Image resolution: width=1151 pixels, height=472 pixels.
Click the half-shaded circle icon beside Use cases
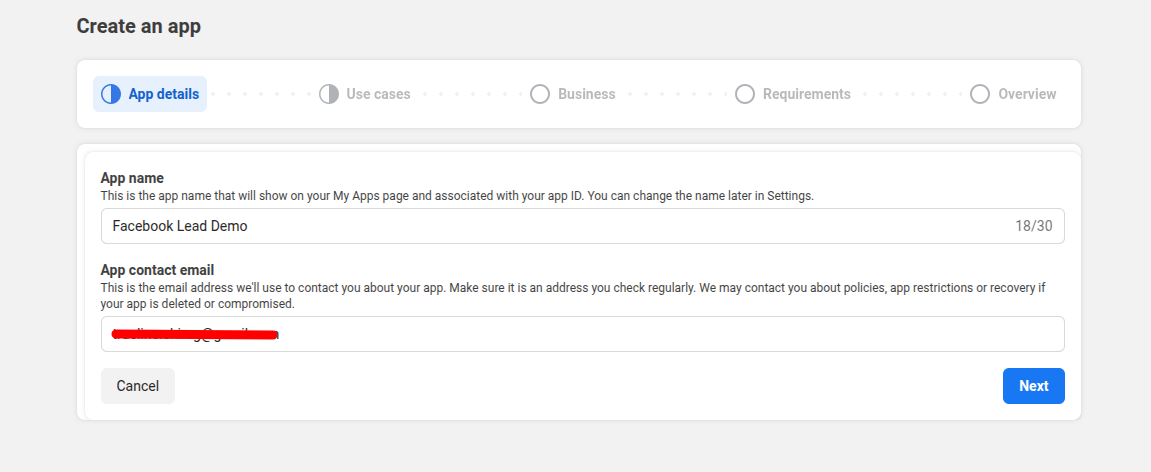(x=329, y=94)
